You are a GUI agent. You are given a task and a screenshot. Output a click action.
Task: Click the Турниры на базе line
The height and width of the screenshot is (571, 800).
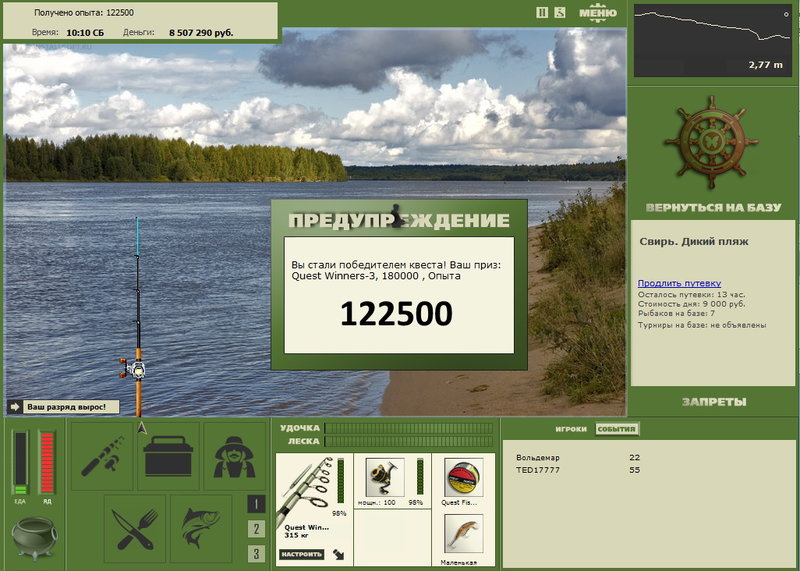(x=702, y=325)
